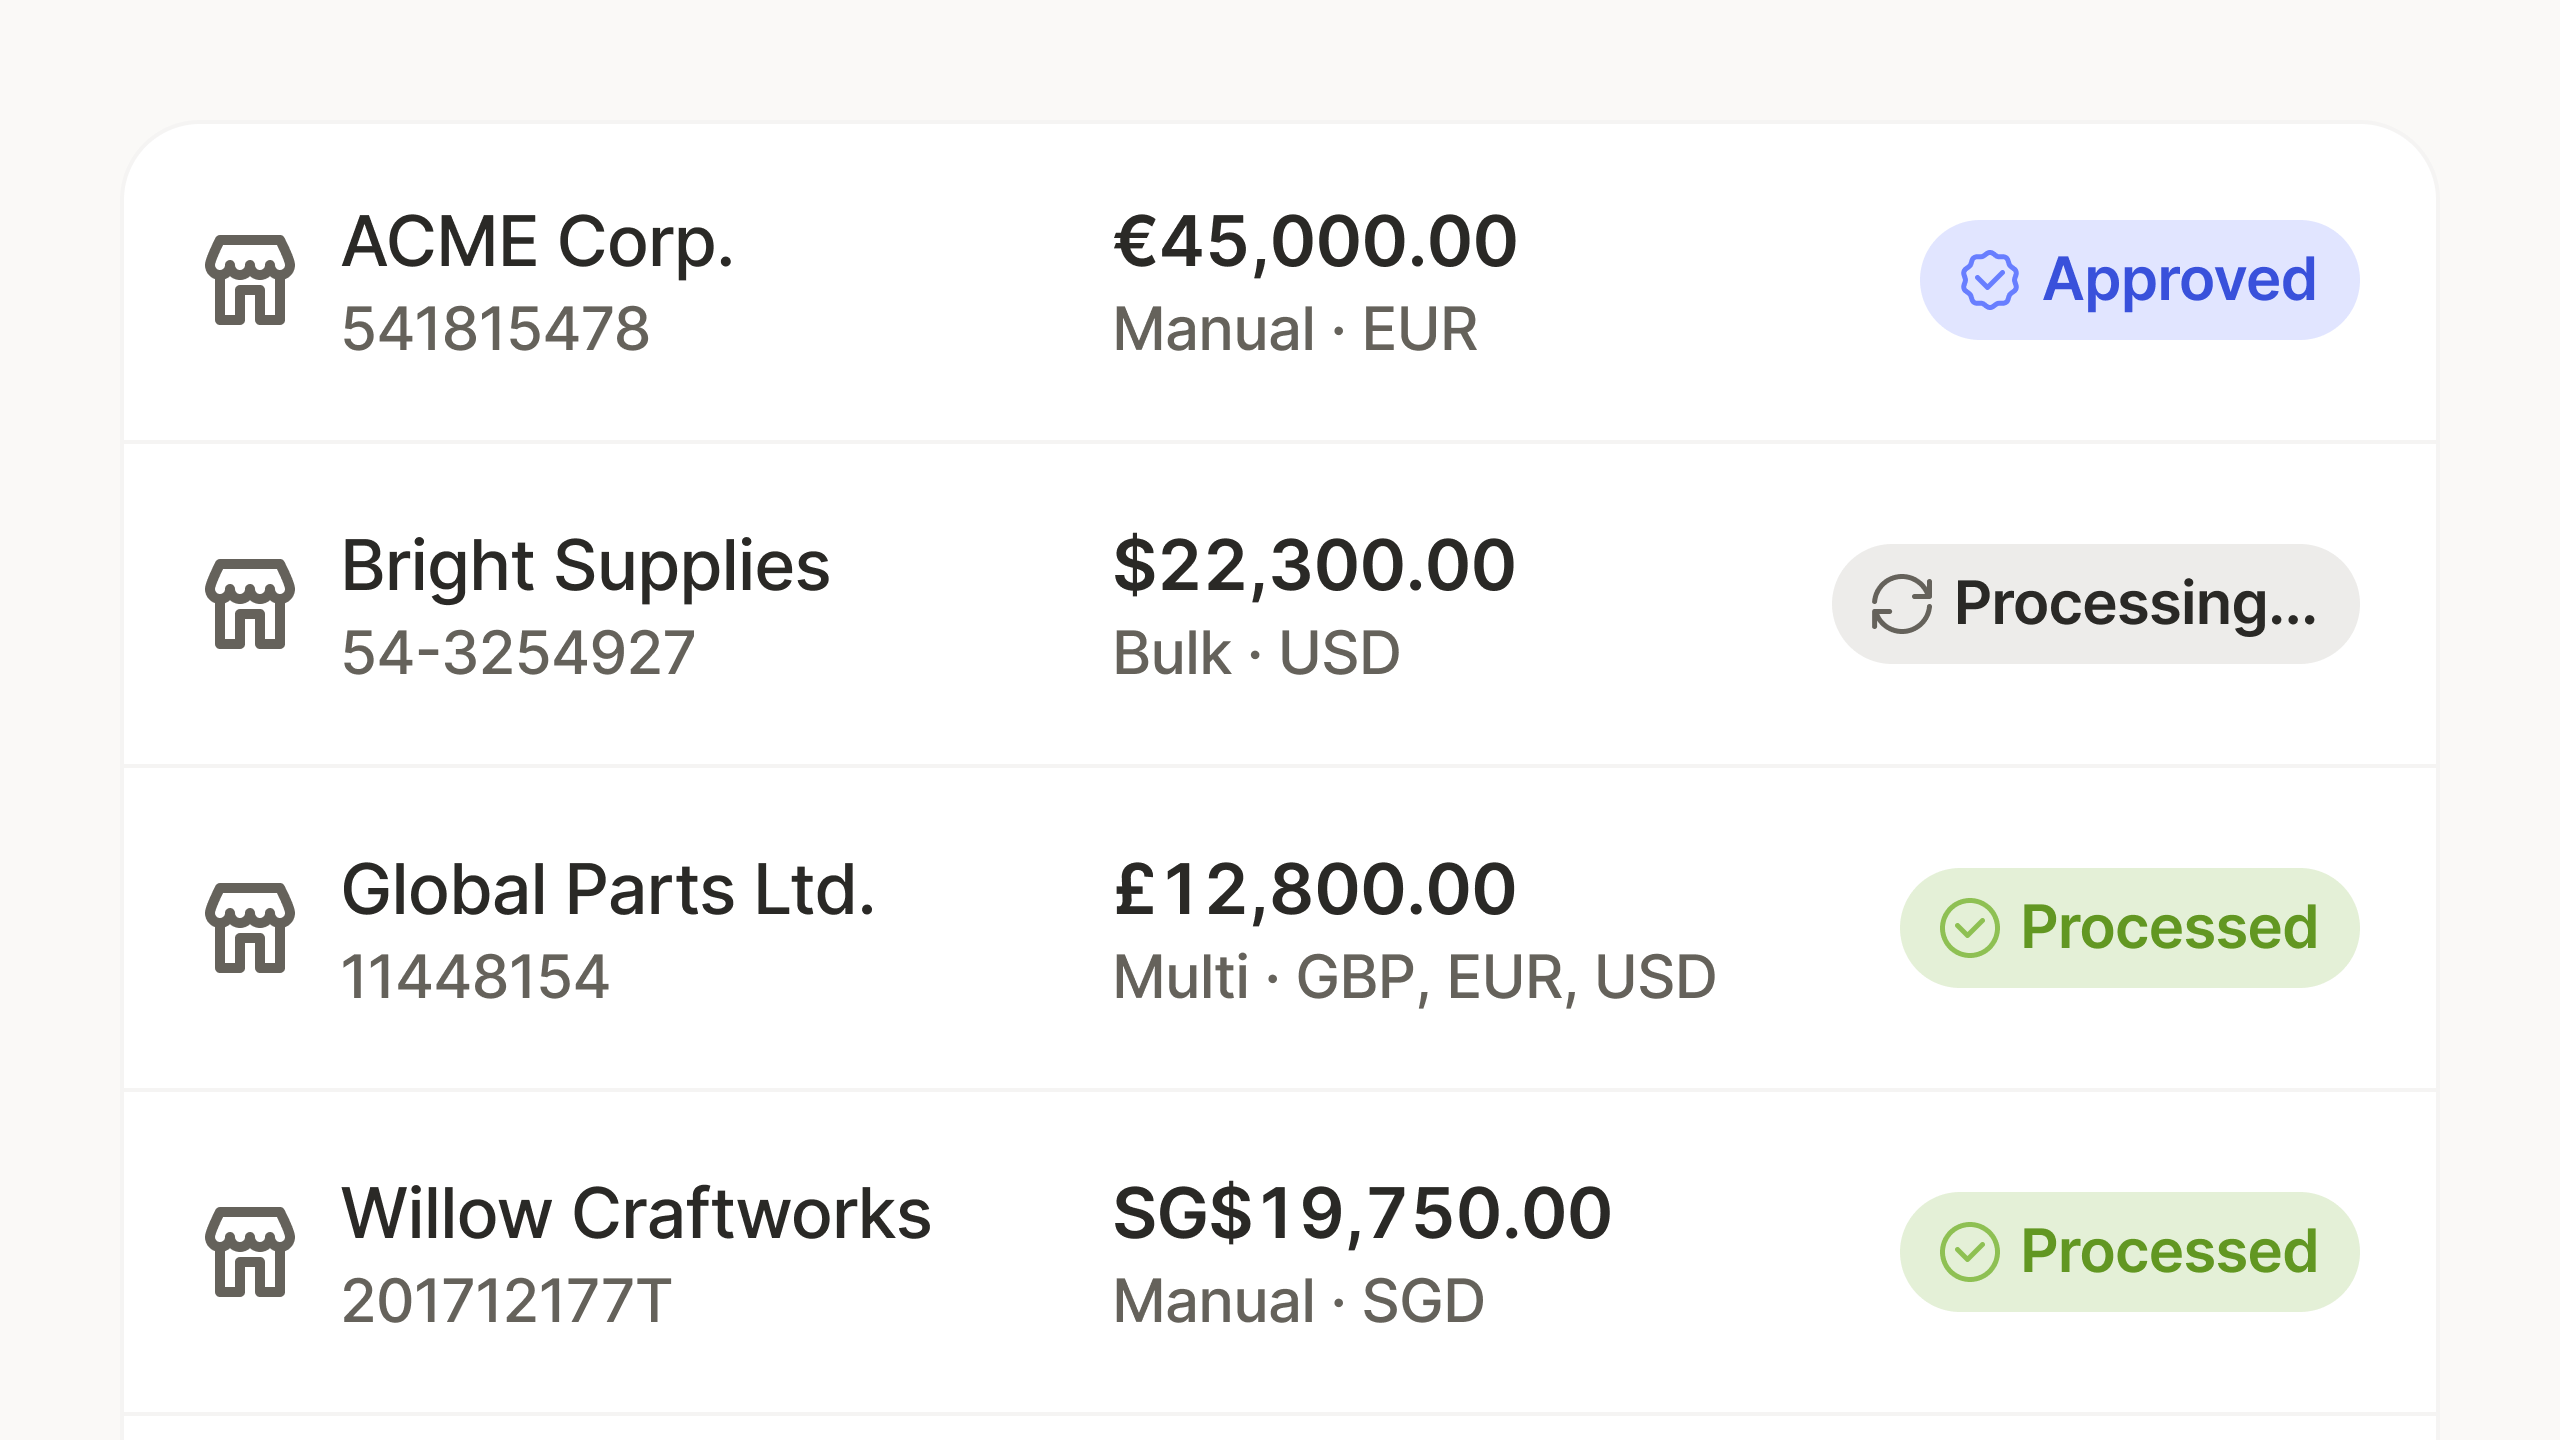Select the Willow Craftworks vendor name

[636, 1214]
